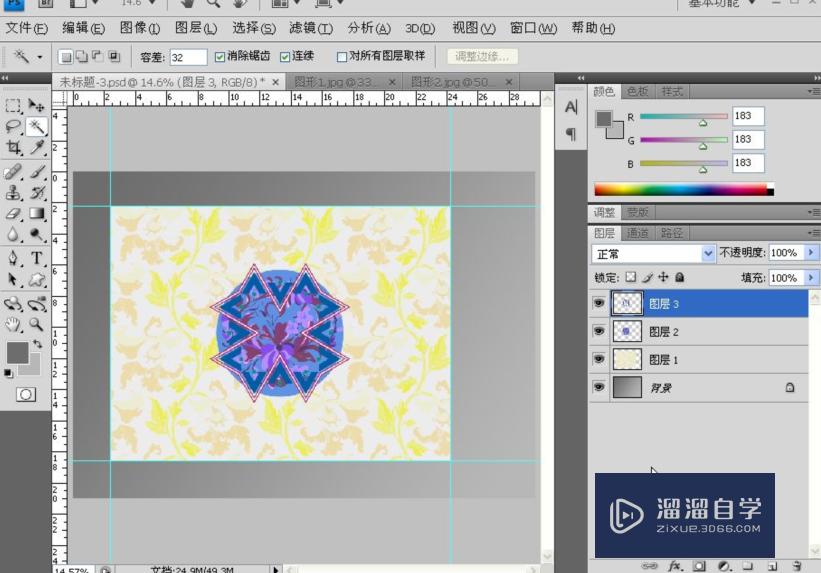This screenshot has height=573, width=821.
Task: Select the Horizontal Type tool
Action: coord(36,258)
